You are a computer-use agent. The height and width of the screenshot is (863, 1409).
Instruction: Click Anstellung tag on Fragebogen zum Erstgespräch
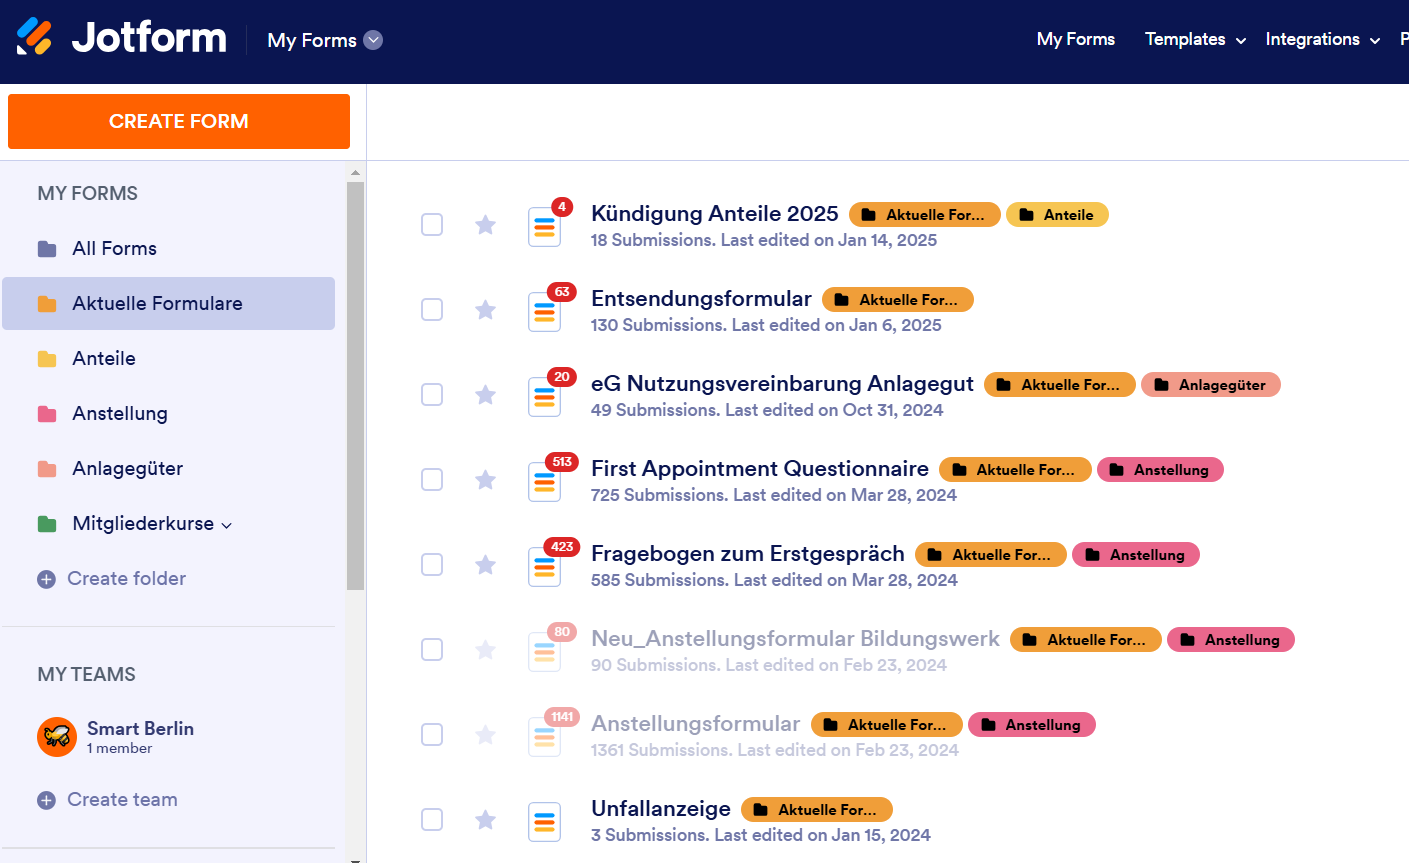click(1136, 555)
